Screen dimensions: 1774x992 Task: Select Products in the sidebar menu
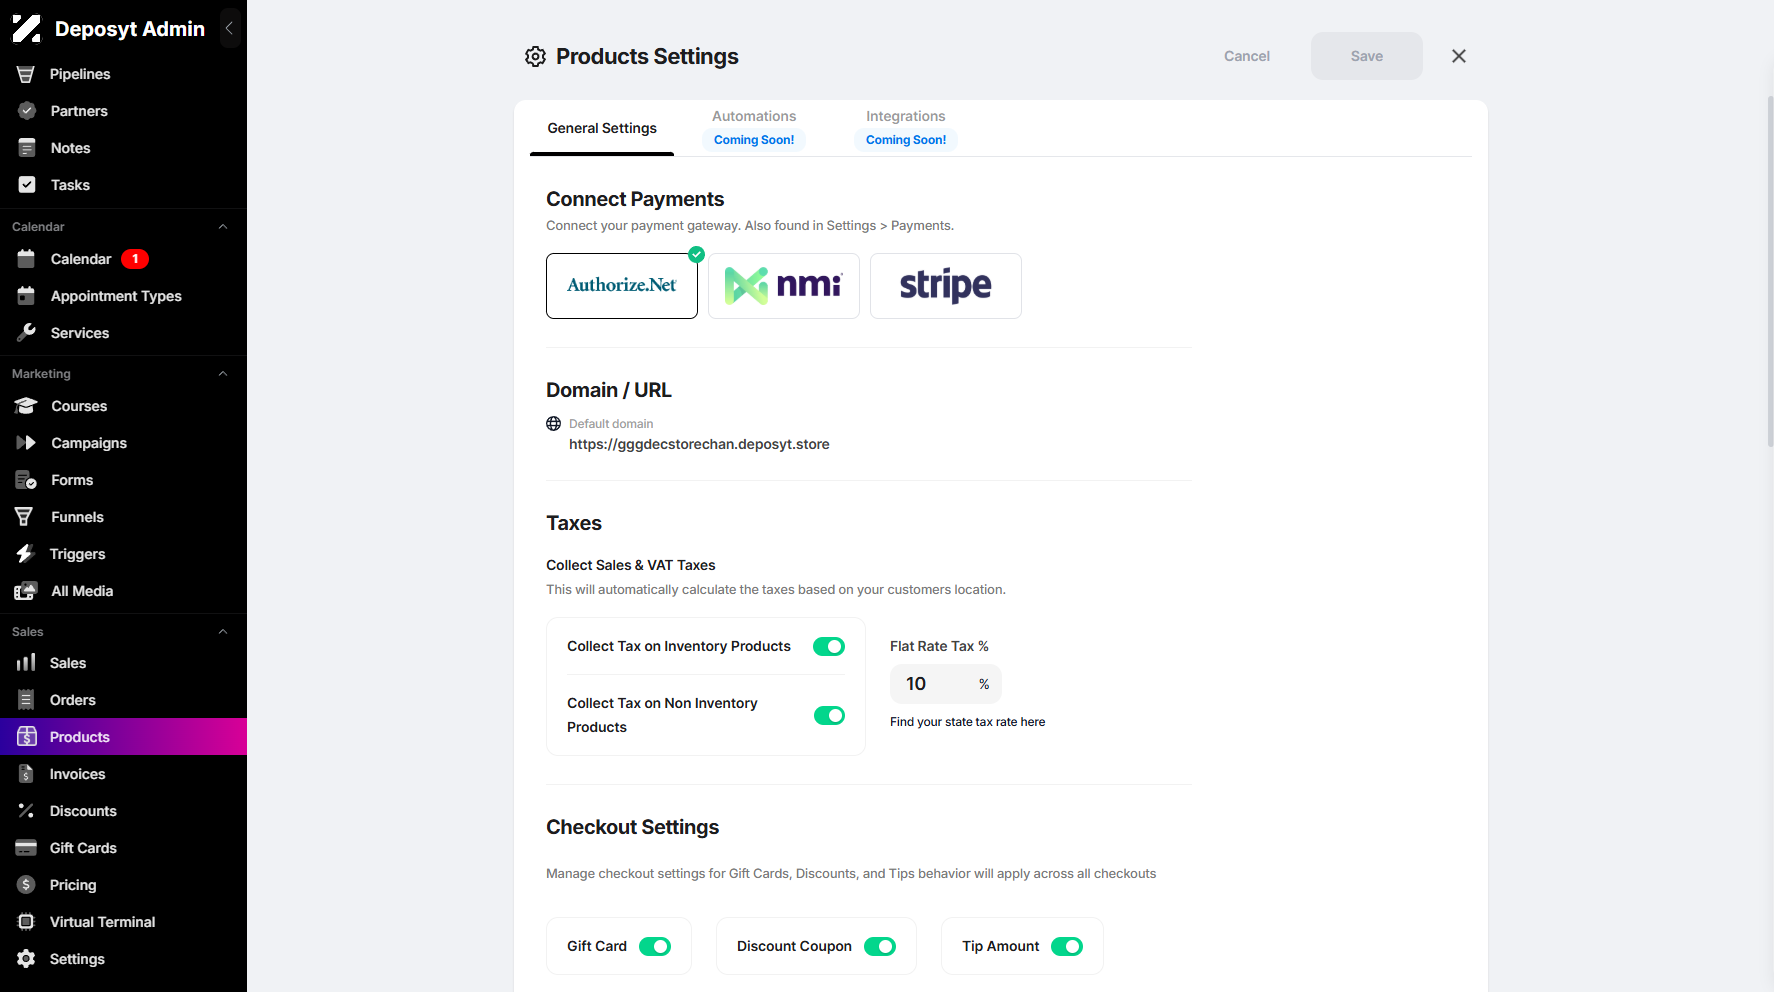[x=123, y=737]
